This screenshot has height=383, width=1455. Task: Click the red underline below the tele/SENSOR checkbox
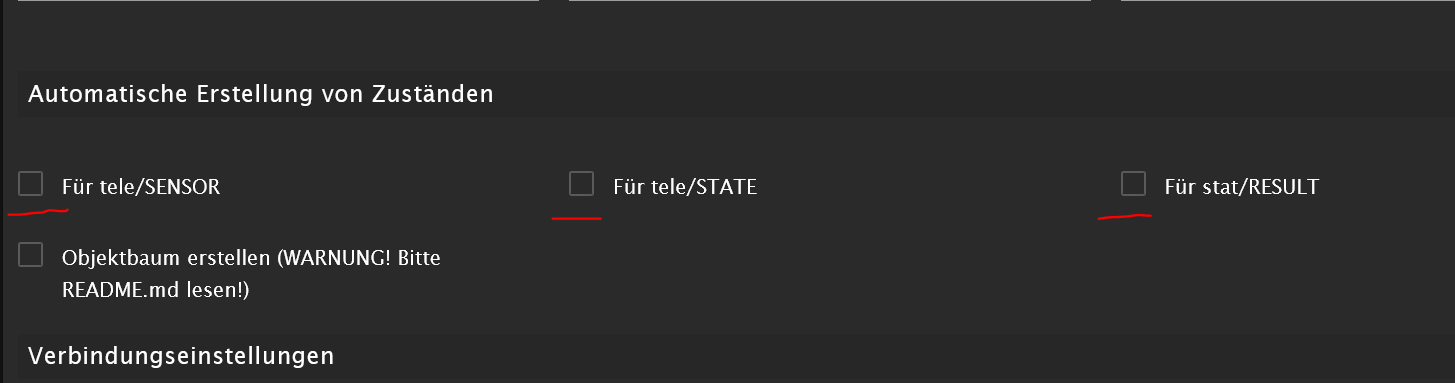pos(38,211)
